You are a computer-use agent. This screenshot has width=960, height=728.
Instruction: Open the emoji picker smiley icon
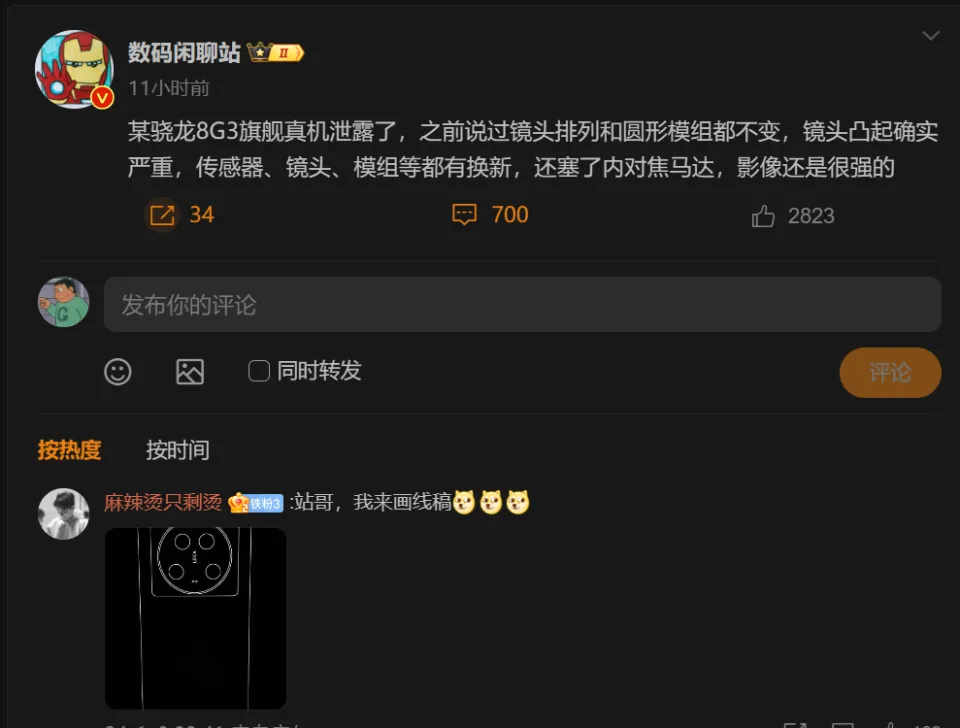118,372
